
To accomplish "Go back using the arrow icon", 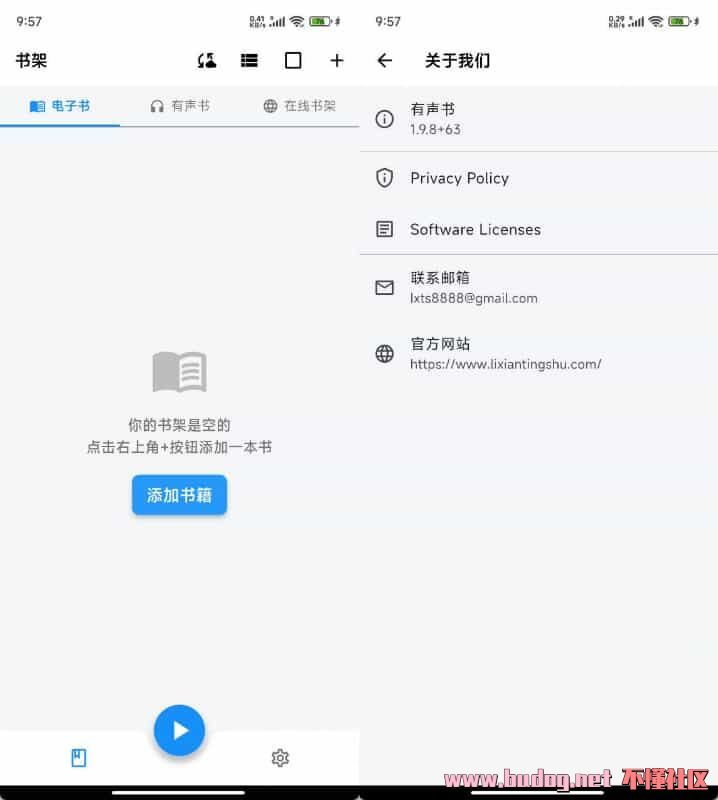I will click(x=385, y=61).
